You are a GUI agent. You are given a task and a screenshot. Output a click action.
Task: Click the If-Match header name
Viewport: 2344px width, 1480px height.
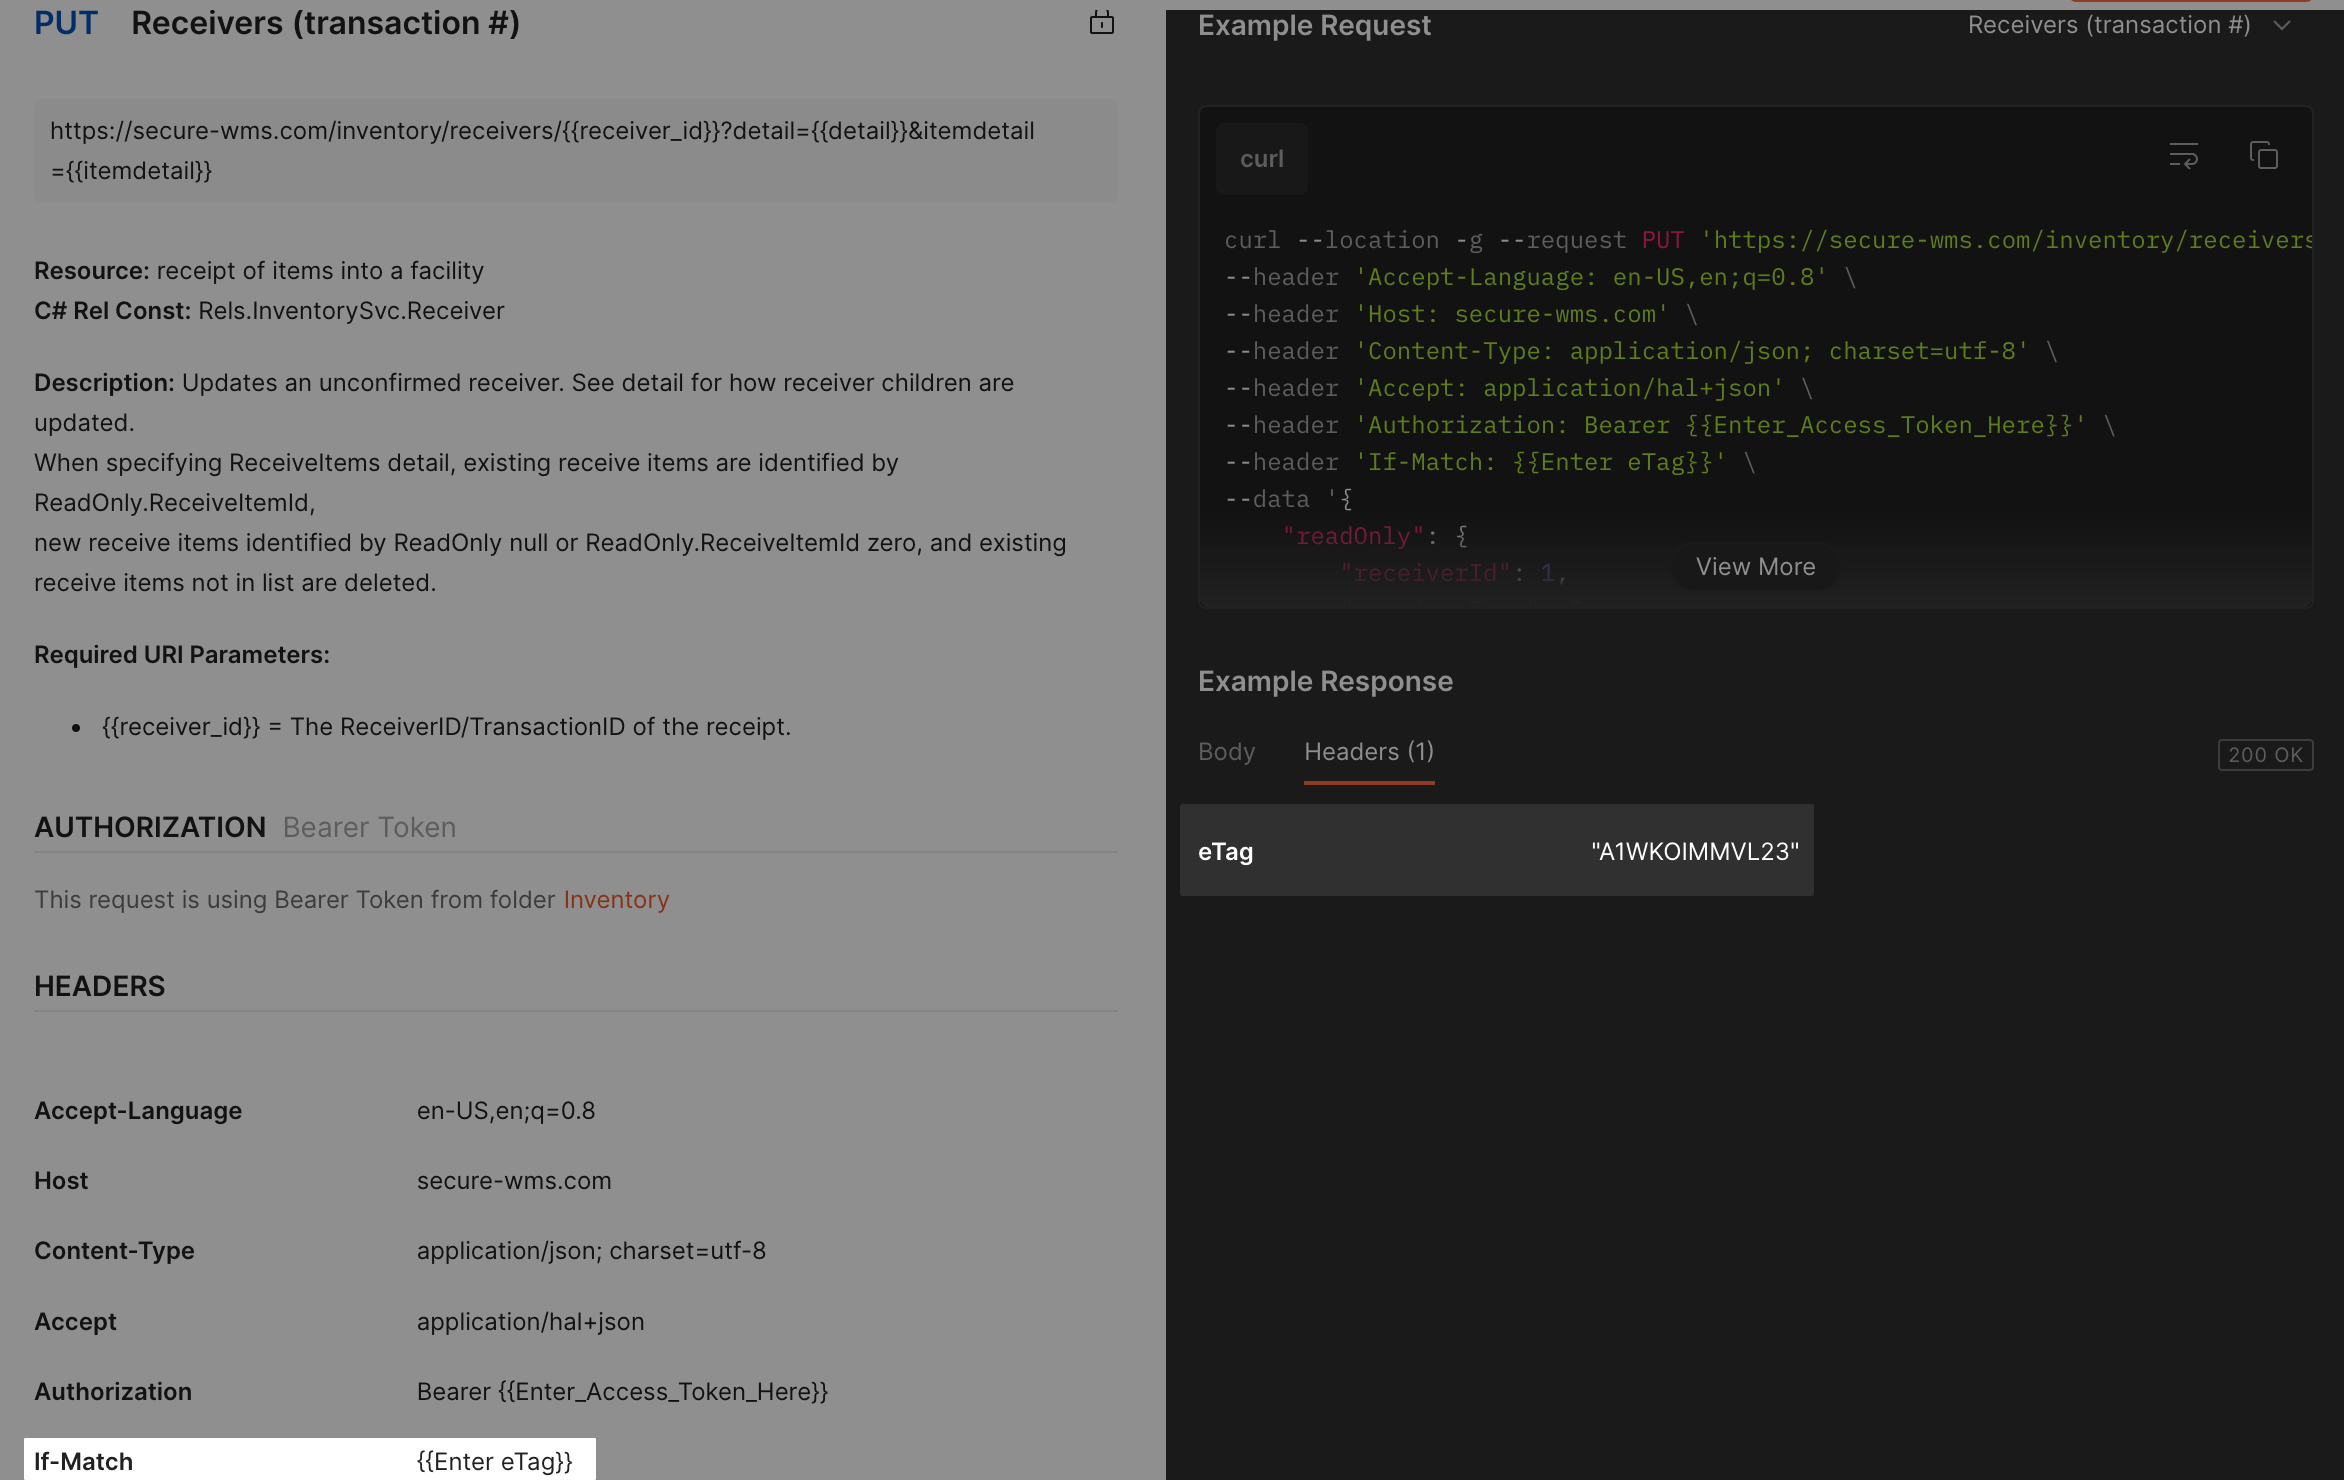(83, 1462)
